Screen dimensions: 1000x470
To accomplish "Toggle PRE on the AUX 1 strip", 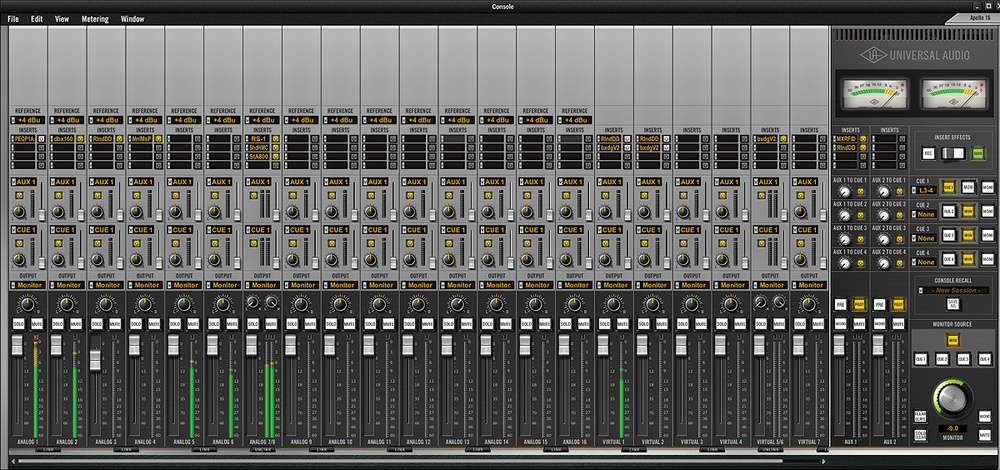I will [x=840, y=304].
